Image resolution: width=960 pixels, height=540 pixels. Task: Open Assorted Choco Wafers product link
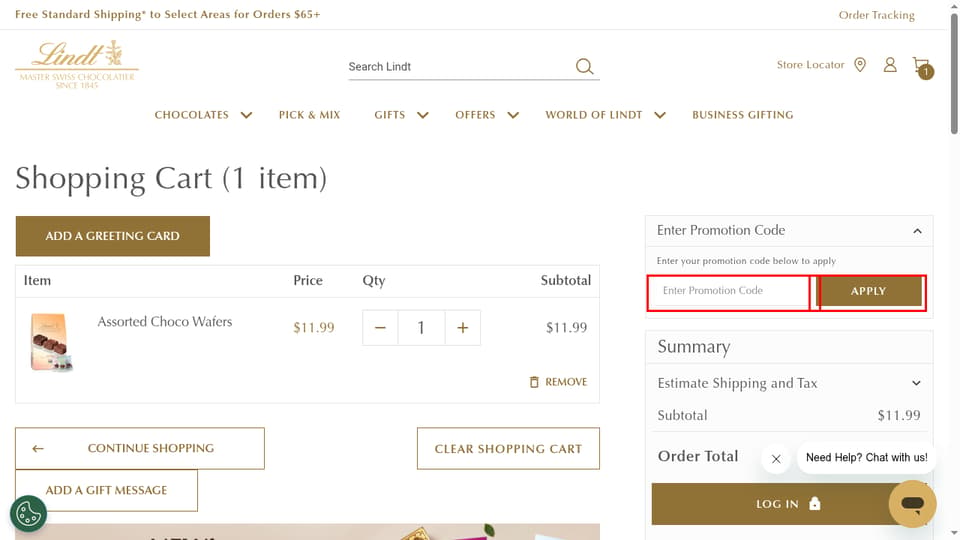165,321
